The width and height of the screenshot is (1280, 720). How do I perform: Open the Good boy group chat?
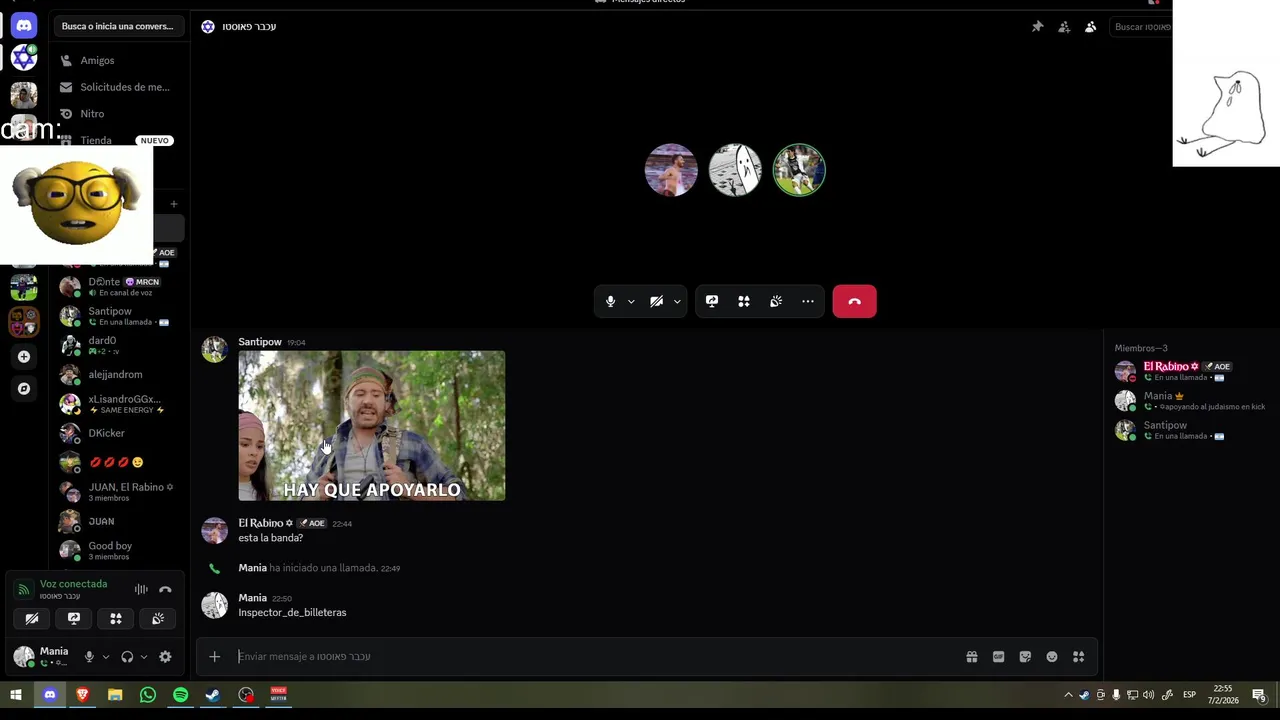120,550
